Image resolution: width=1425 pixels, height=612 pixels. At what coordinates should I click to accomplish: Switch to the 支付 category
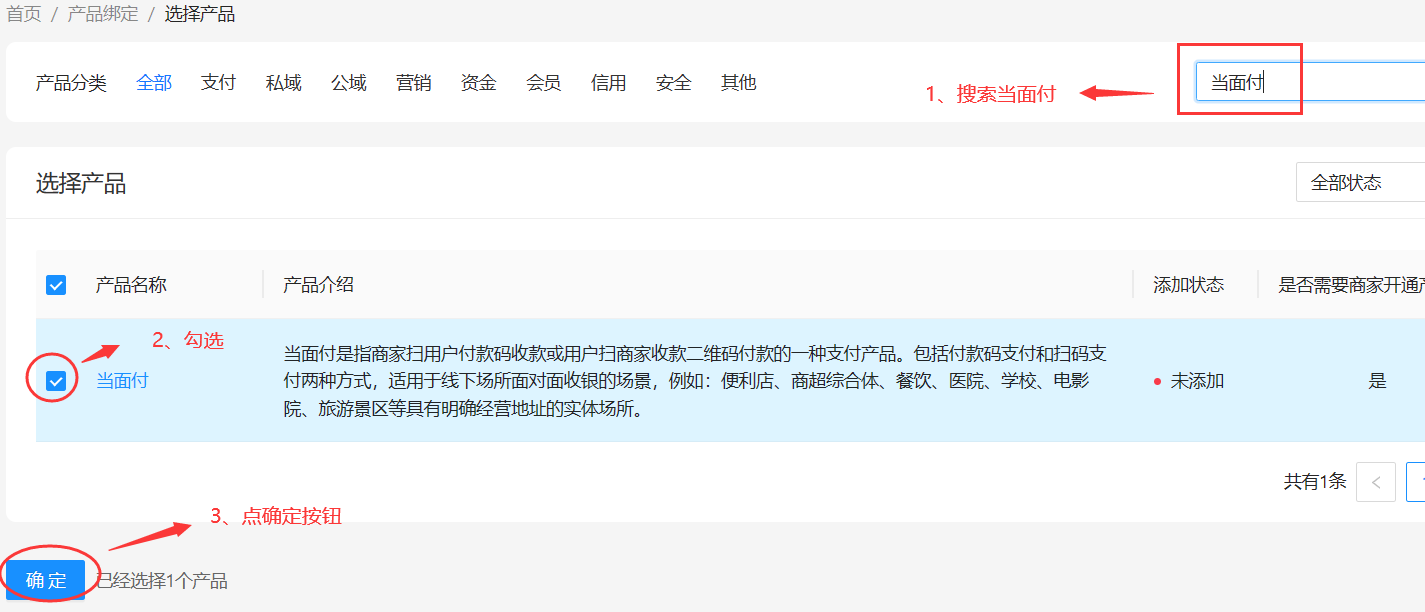[218, 83]
